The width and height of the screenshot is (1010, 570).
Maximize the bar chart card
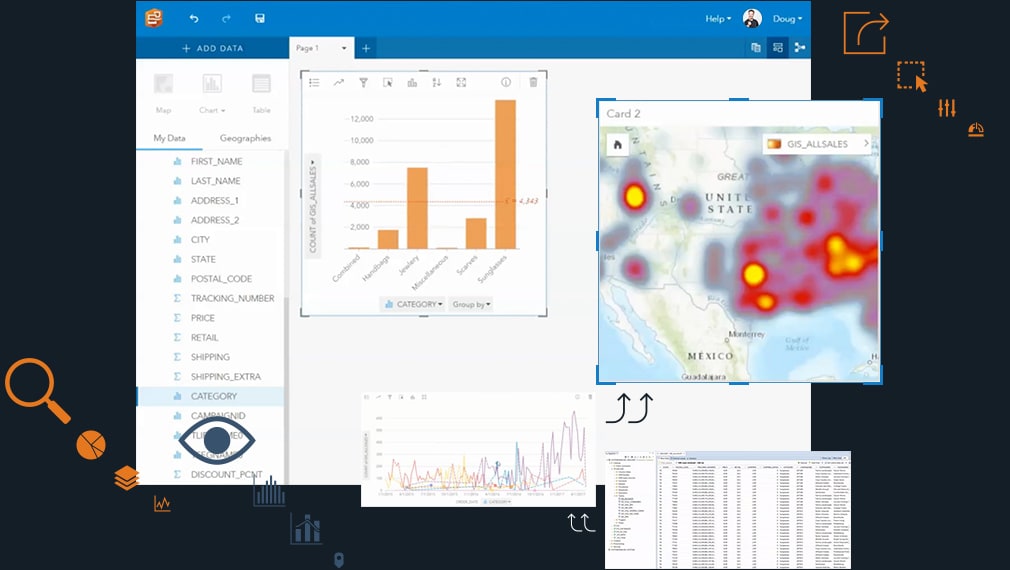461,82
